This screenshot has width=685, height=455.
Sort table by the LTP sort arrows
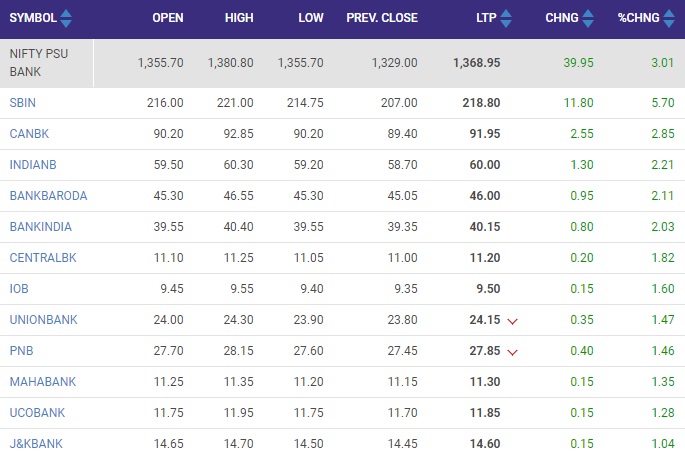pyautogui.click(x=506, y=18)
